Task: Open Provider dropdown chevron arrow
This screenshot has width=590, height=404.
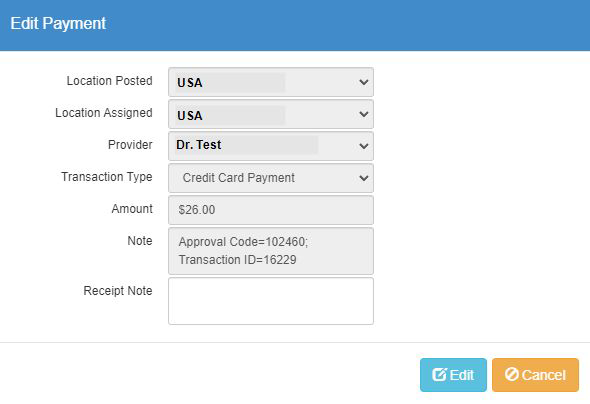Action: pos(363,146)
